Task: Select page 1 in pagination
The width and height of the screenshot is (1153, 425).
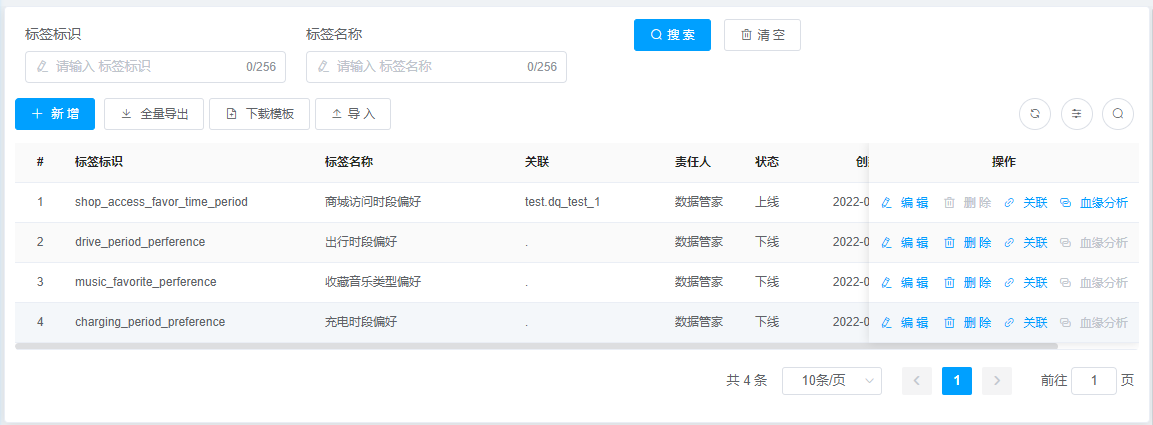Action: 957,380
